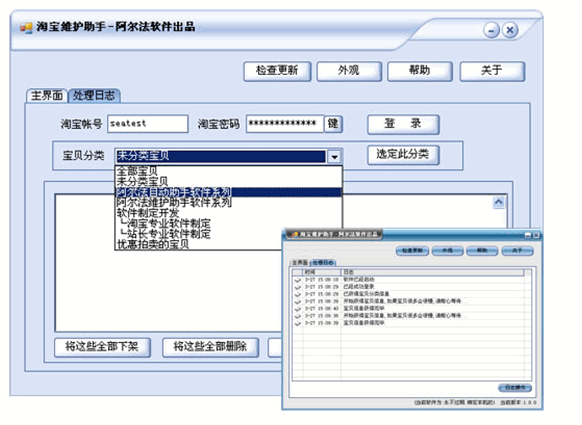The image size is (582, 425).
Task: Select 阿尔法维护助手软件系列 list option
Action: [x=228, y=203]
